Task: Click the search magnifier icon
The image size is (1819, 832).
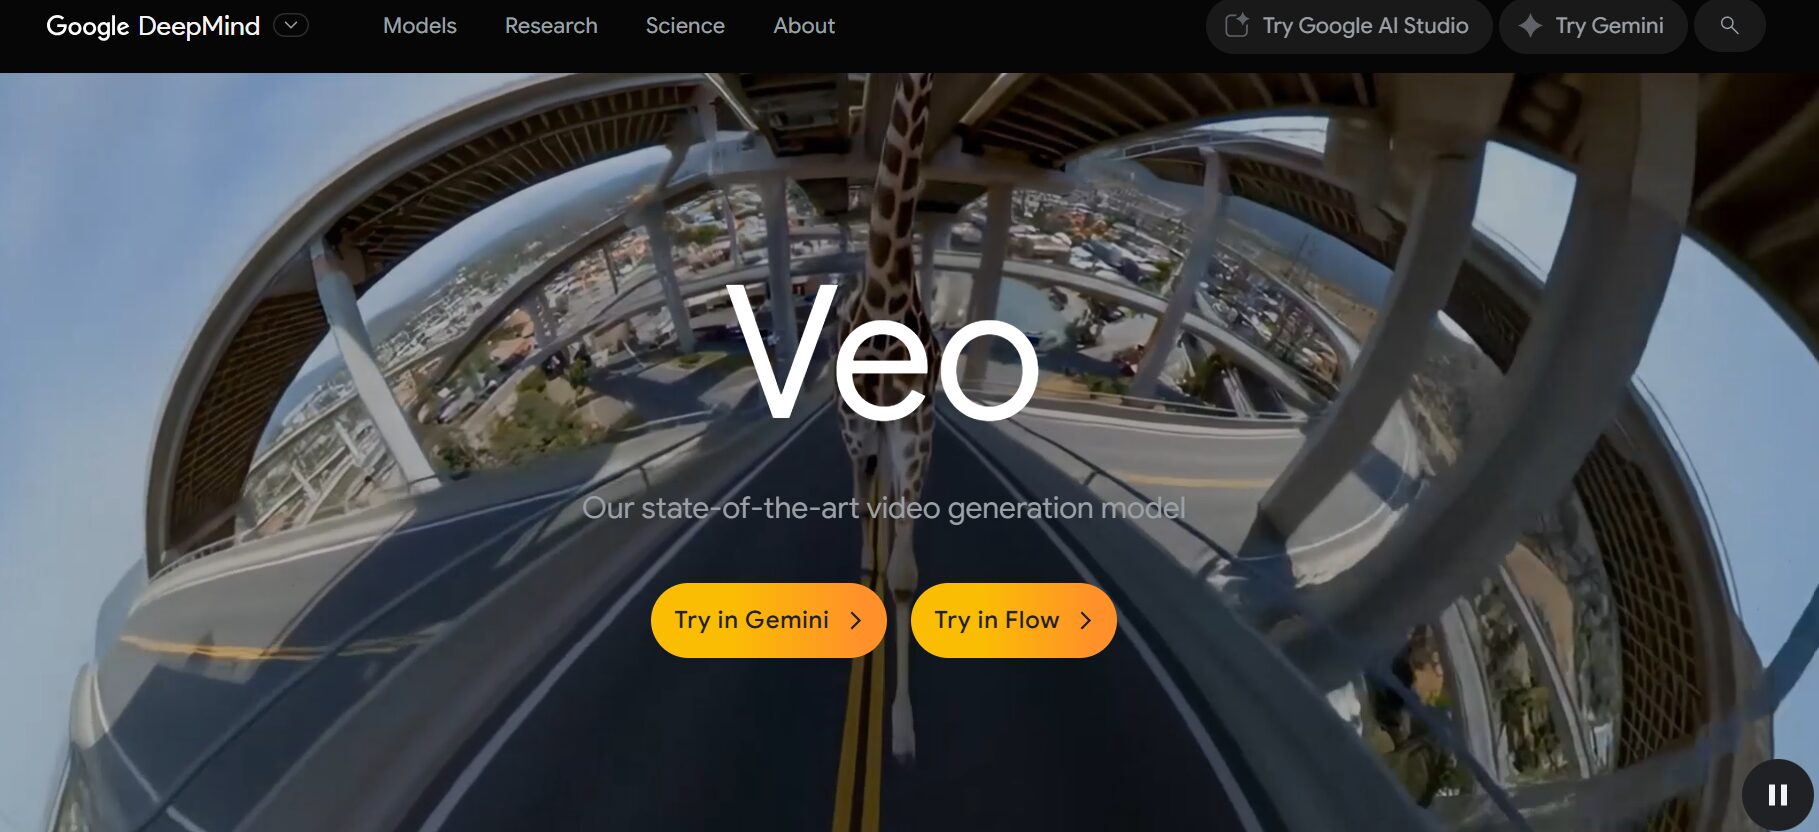Action: point(1729,26)
